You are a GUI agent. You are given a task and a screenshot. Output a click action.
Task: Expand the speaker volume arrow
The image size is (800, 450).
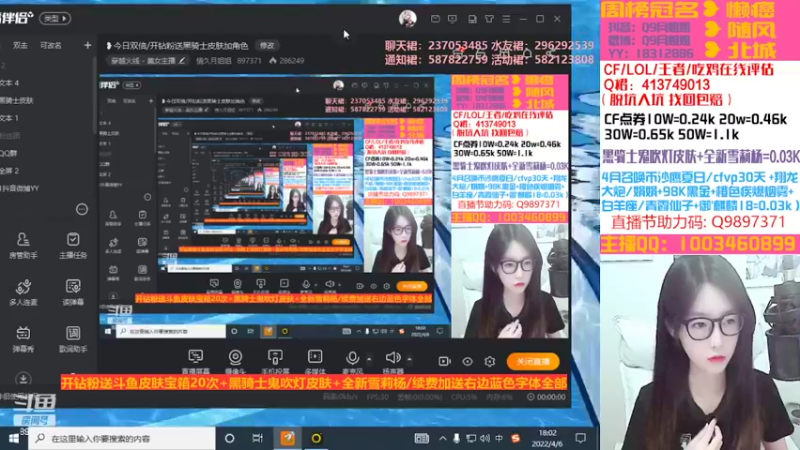point(409,360)
